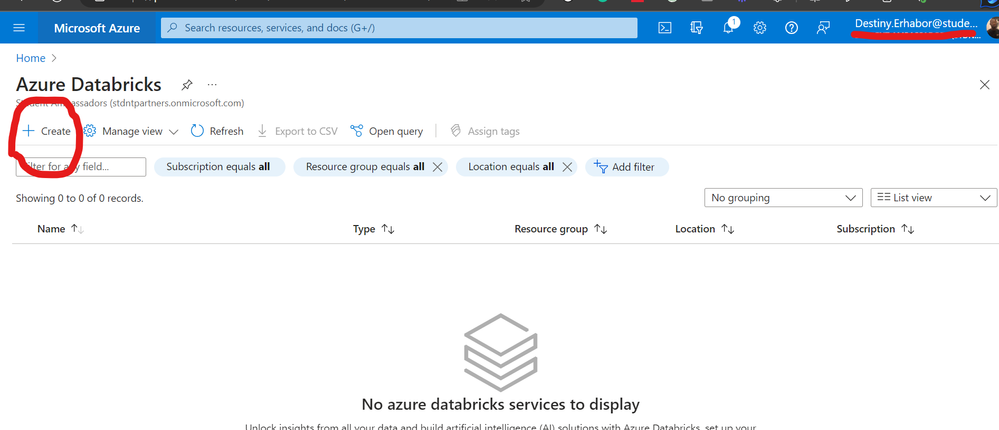Open the More options ellipsis beside title
This screenshot has height=430, width=999.
click(x=212, y=84)
